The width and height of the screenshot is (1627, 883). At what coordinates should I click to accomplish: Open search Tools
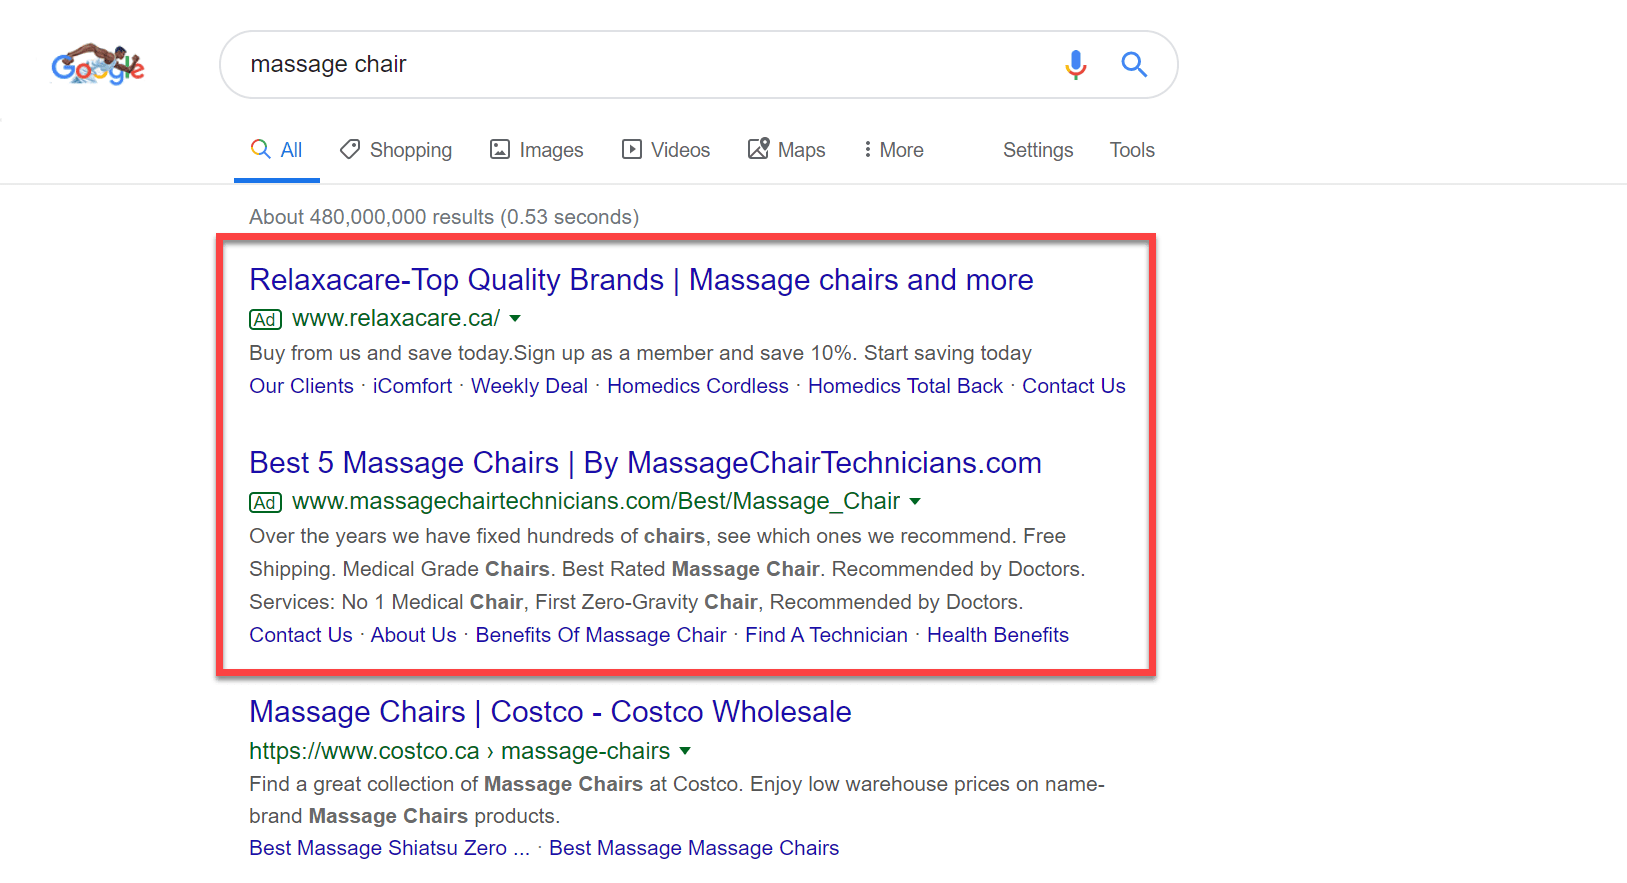click(x=1132, y=150)
